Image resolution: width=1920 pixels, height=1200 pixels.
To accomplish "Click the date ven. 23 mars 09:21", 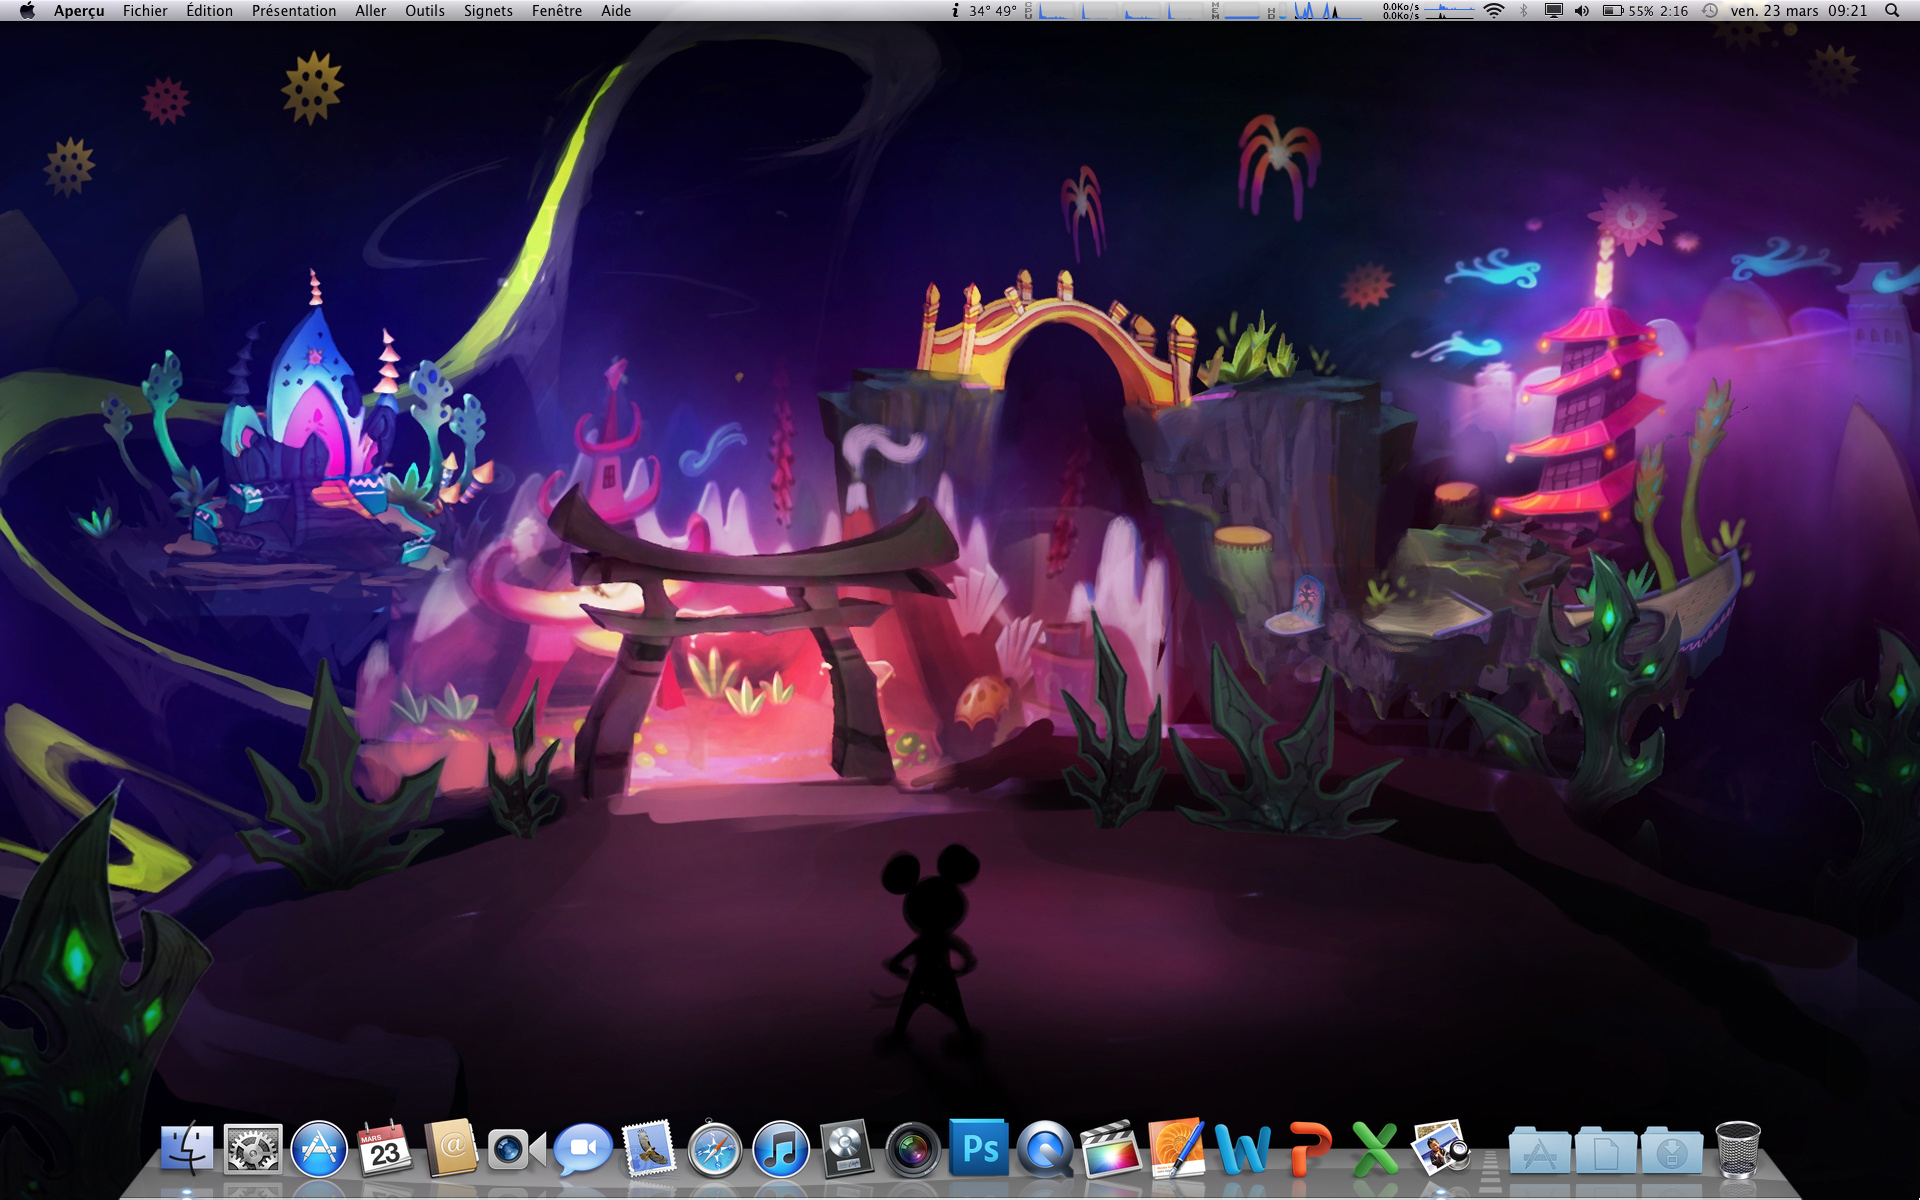I will click(1799, 11).
